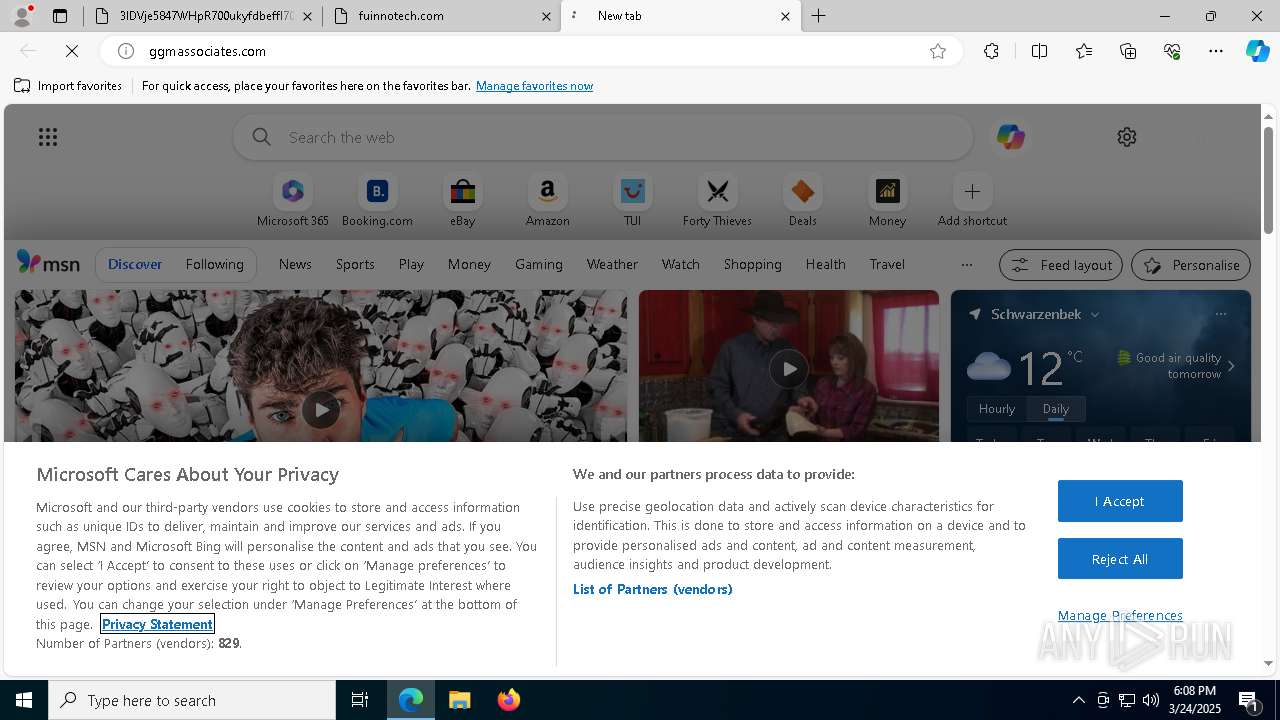Click the Search the web box
Image resolution: width=1280 pixels, height=720 pixels.
[x=603, y=137]
